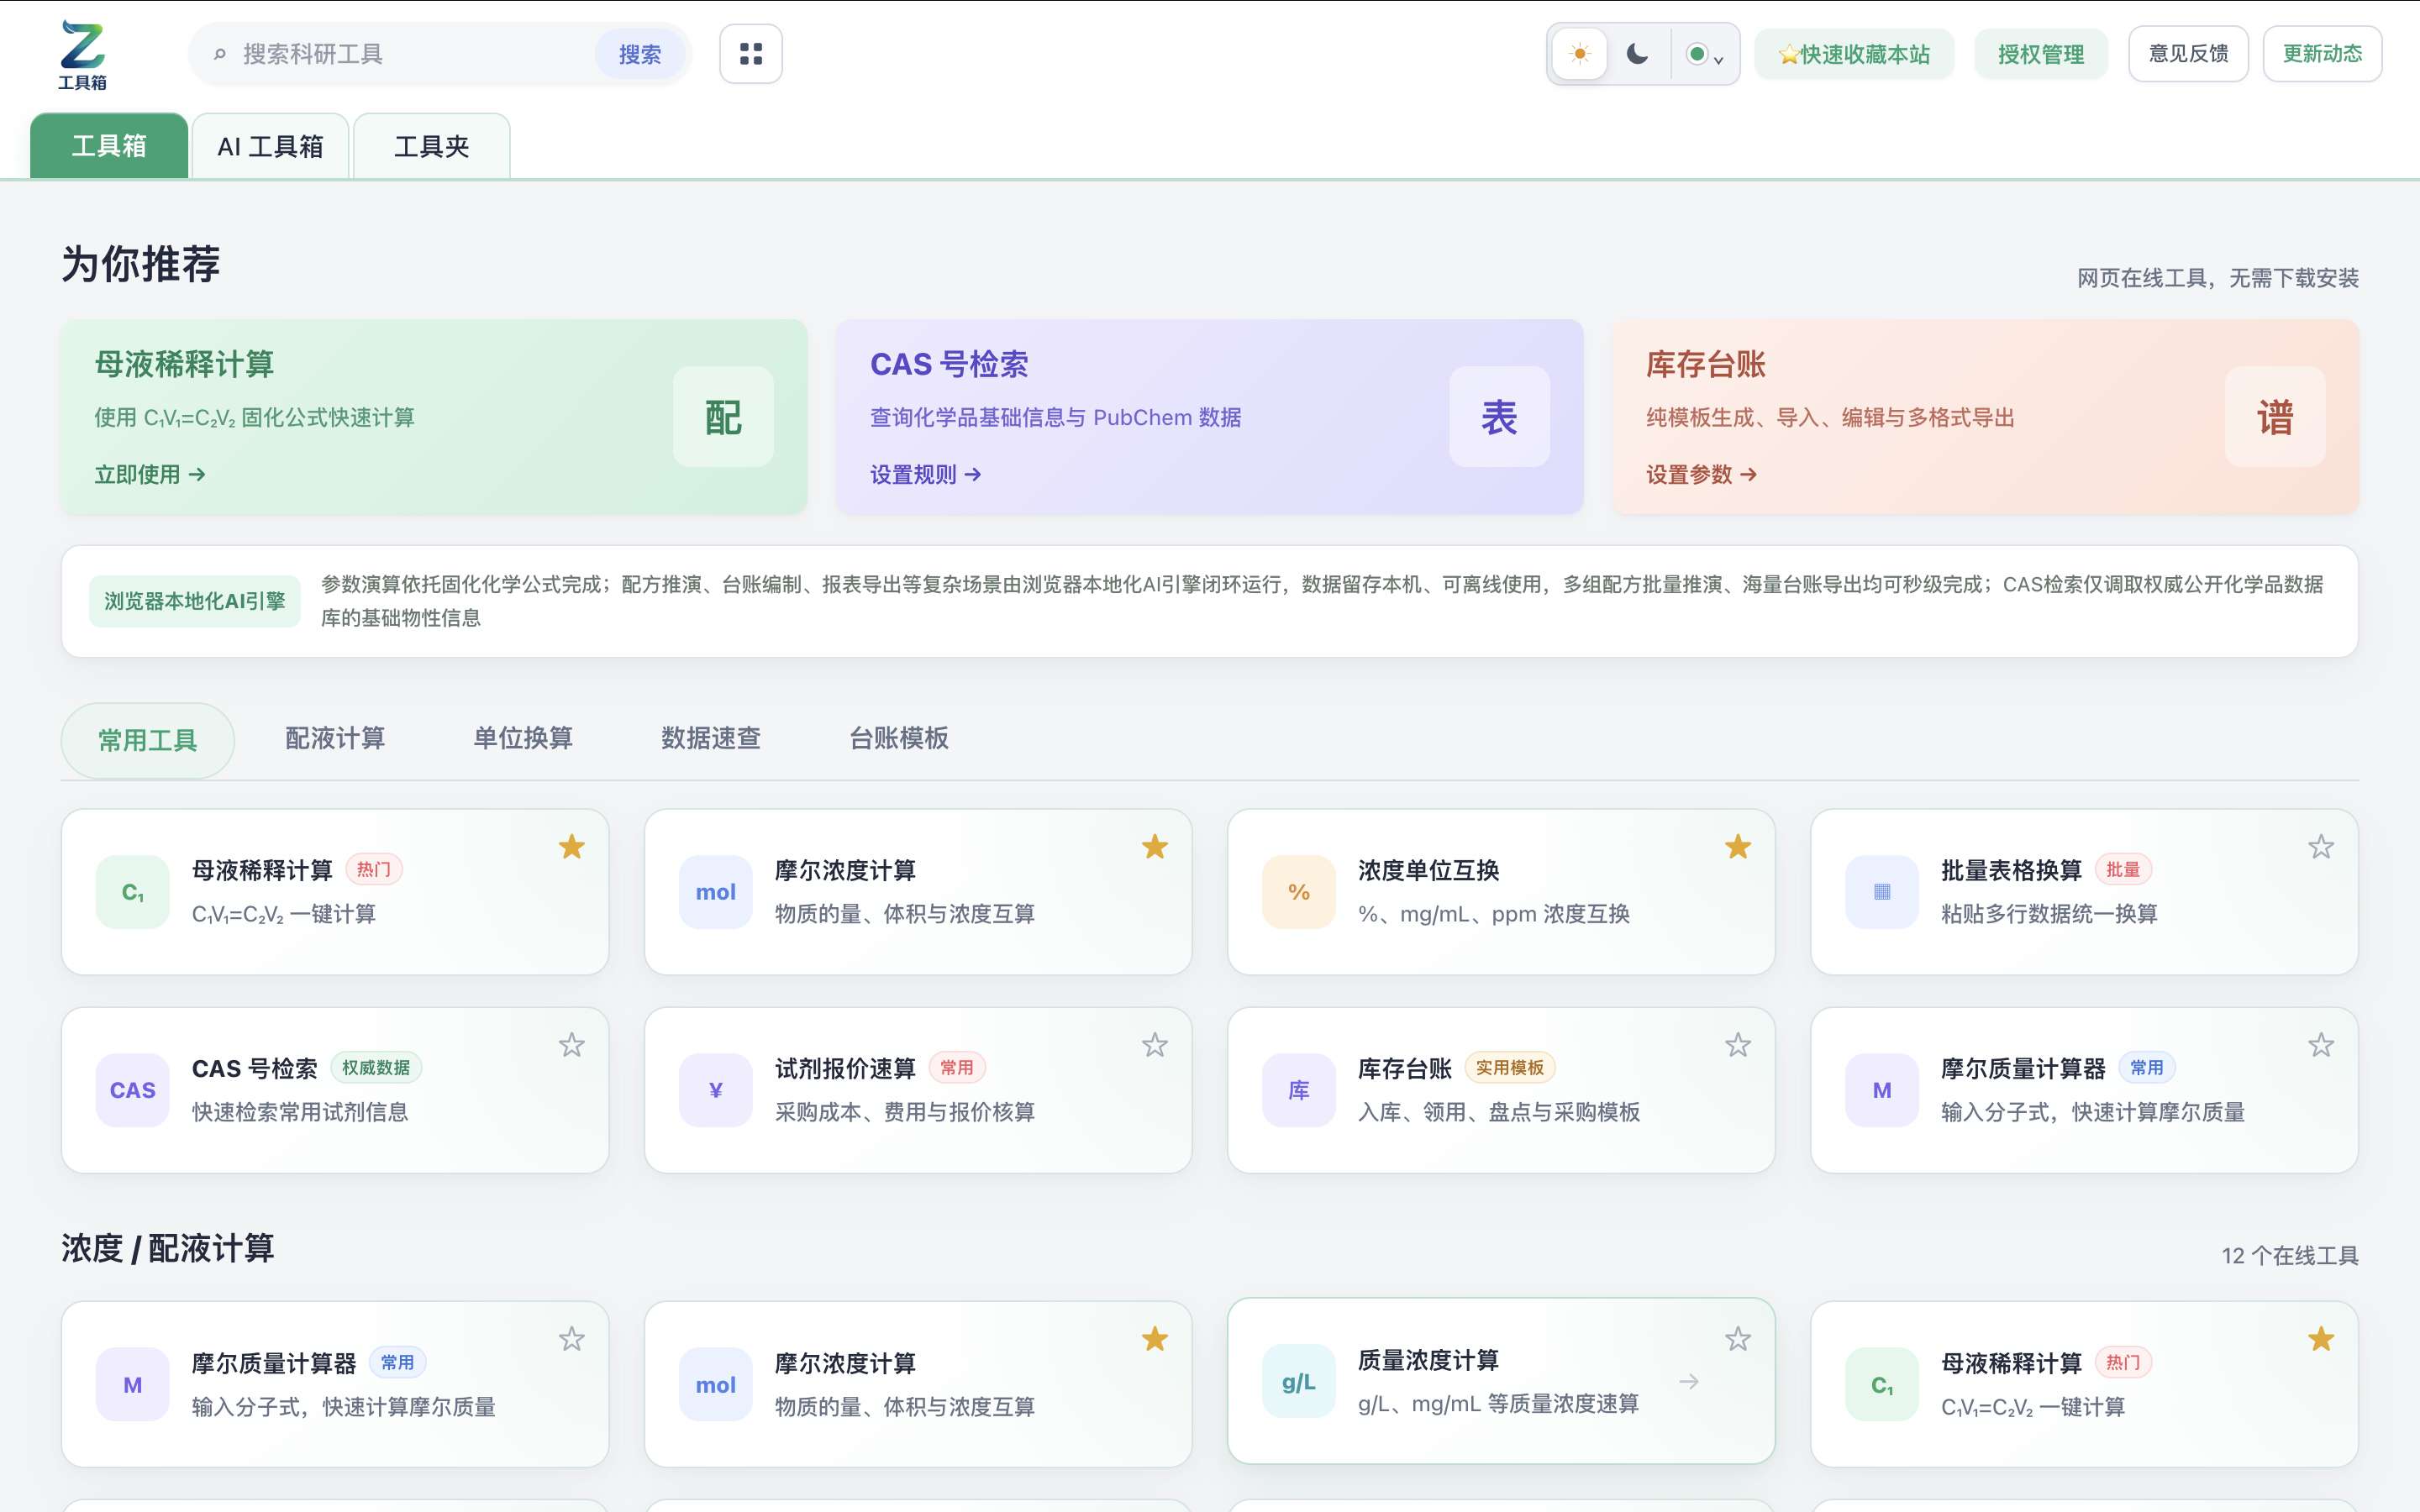Open the 意见反馈 button
Viewport: 2420px width, 1512px height.
[2188, 54]
